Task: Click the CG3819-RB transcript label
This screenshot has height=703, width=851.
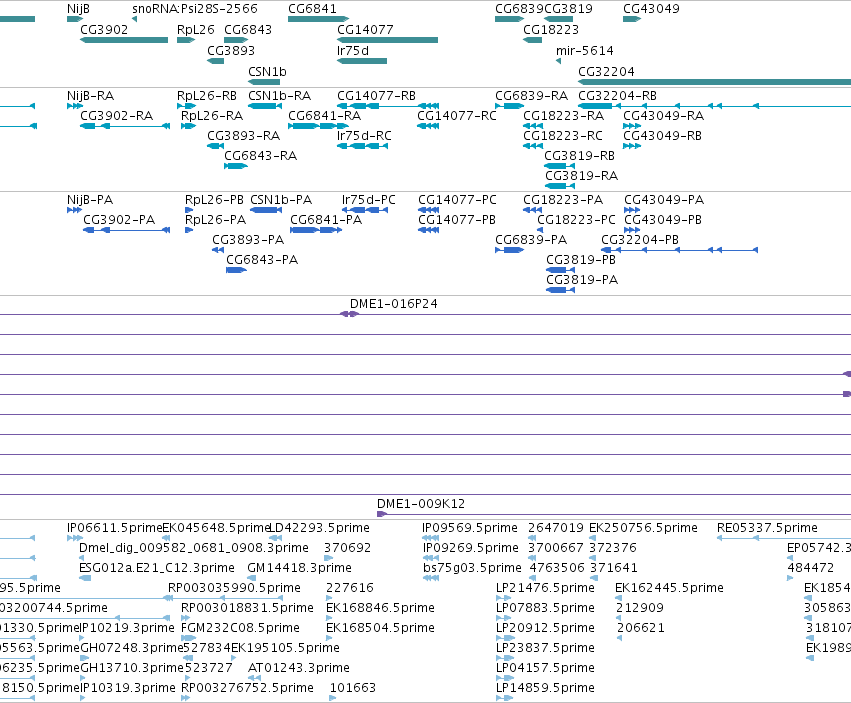Action: click(x=579, y=156)
